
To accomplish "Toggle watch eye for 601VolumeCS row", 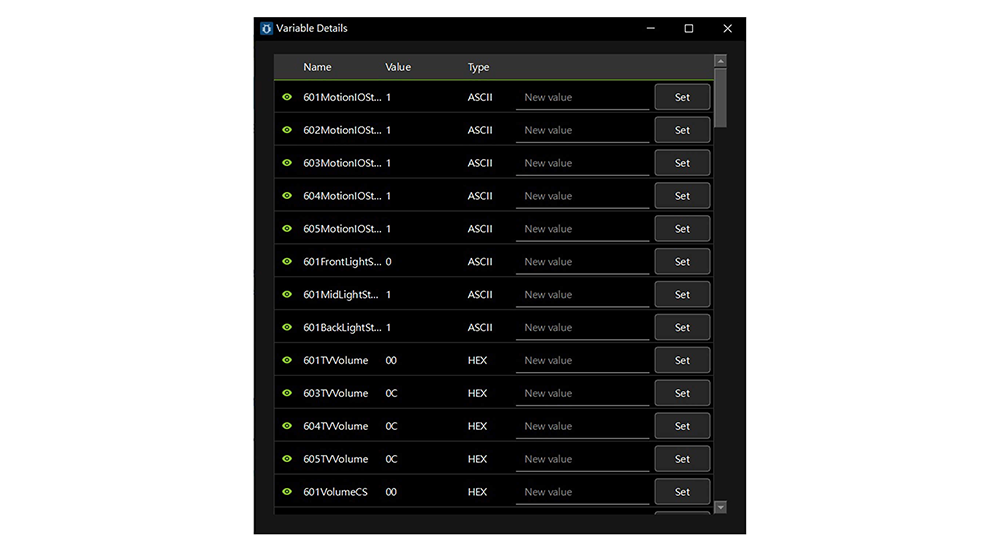I will [x=287, y=491].
